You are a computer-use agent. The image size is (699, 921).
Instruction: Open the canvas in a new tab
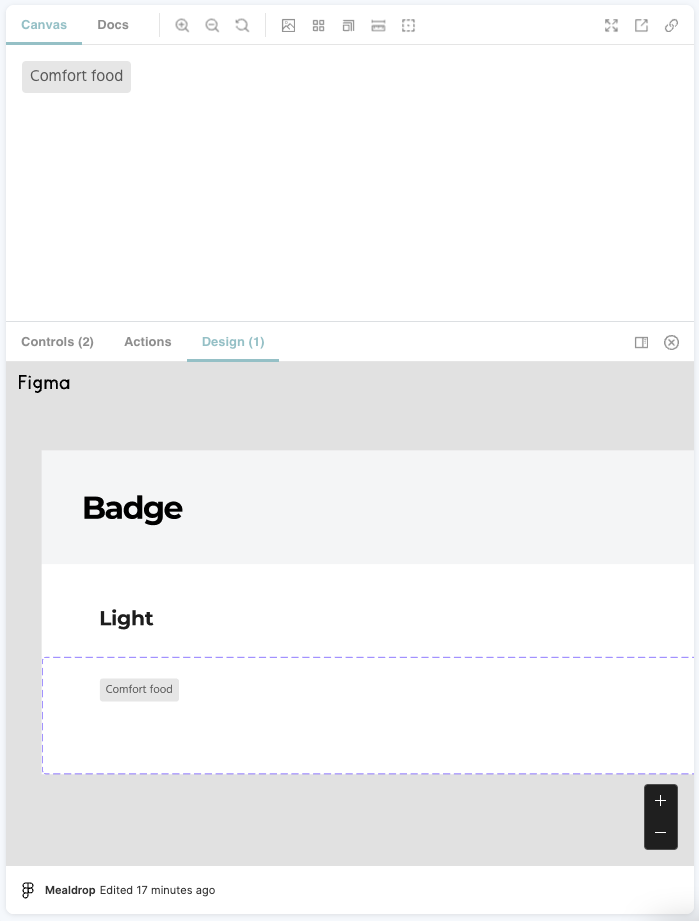641,25
